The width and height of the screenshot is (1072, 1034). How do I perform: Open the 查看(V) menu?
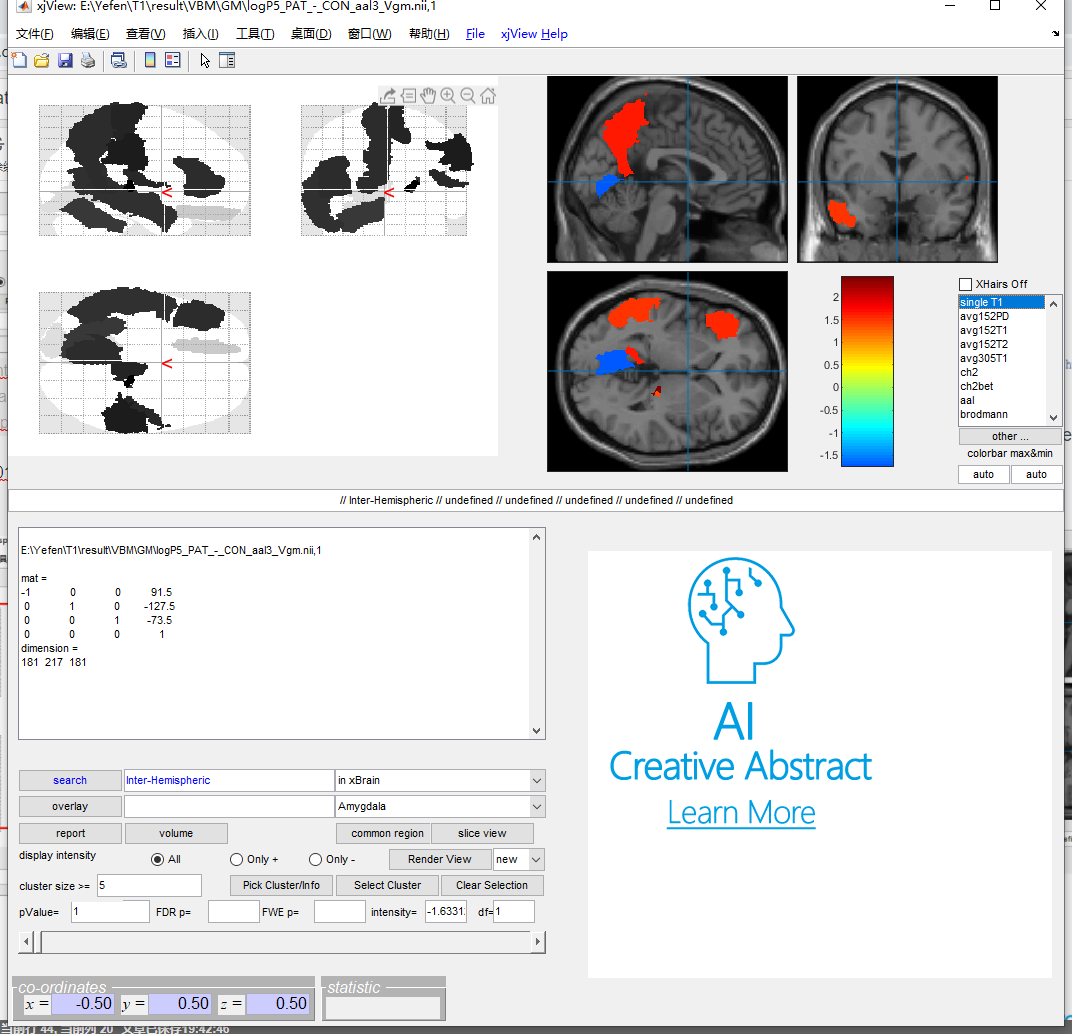[x=146, y=34]
